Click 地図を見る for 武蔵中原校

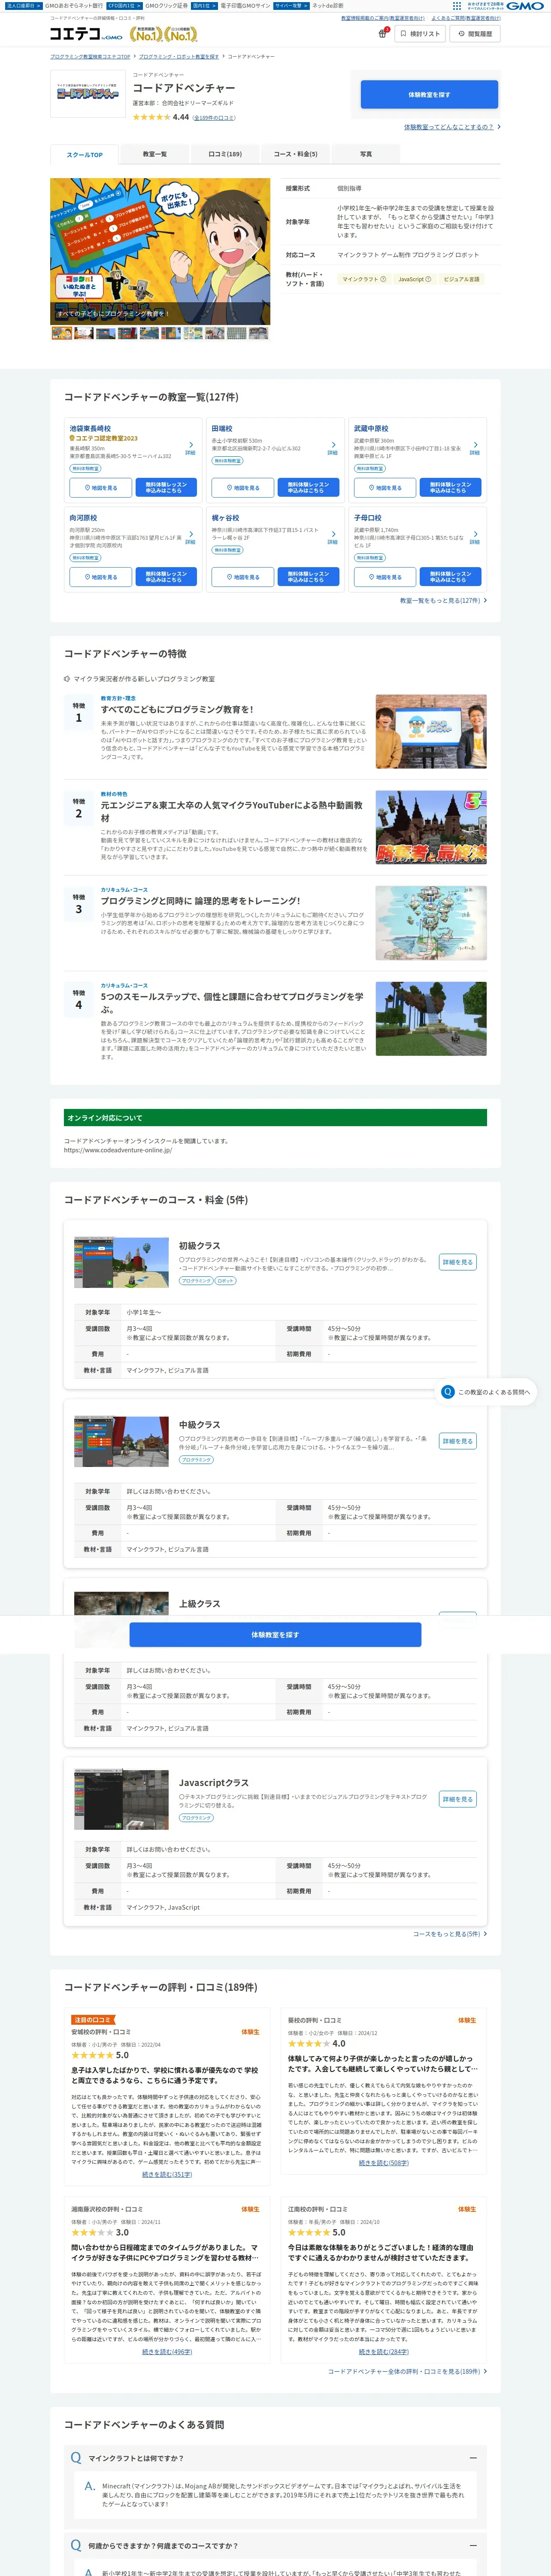[385, 488]
